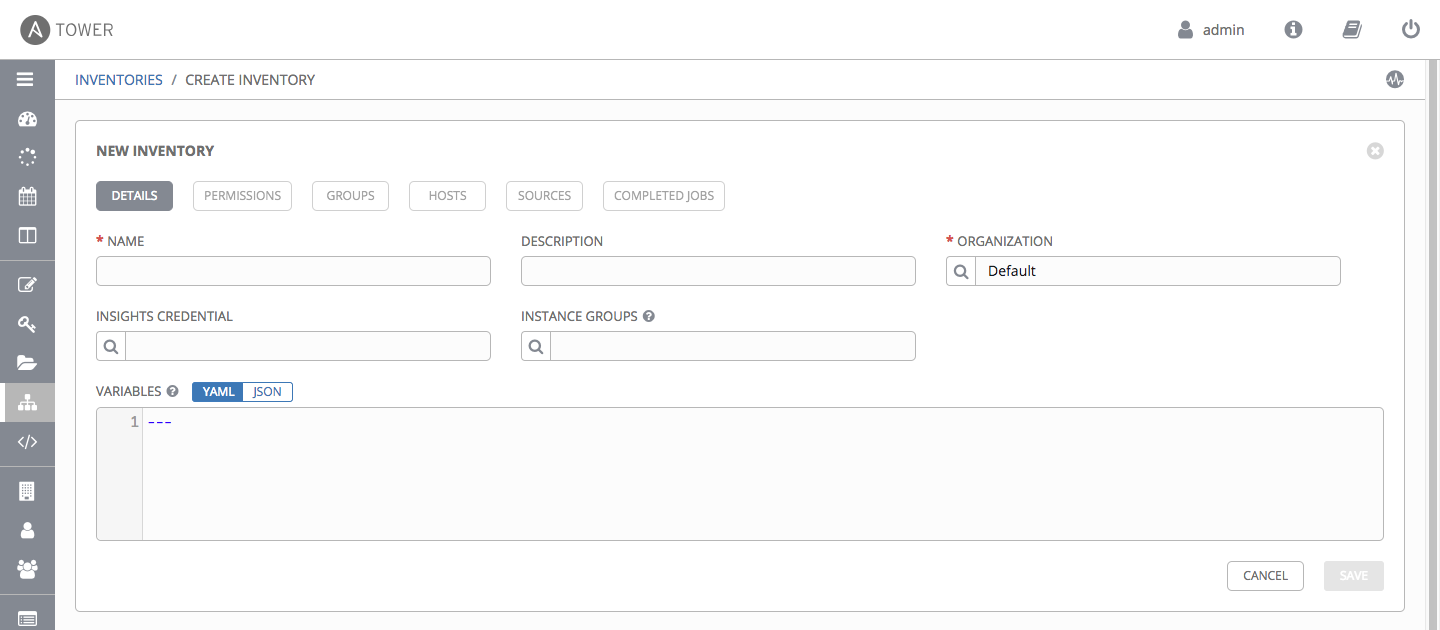Open Inventory Scripts code icon
Screen dimensions: 1440x630
27,441
